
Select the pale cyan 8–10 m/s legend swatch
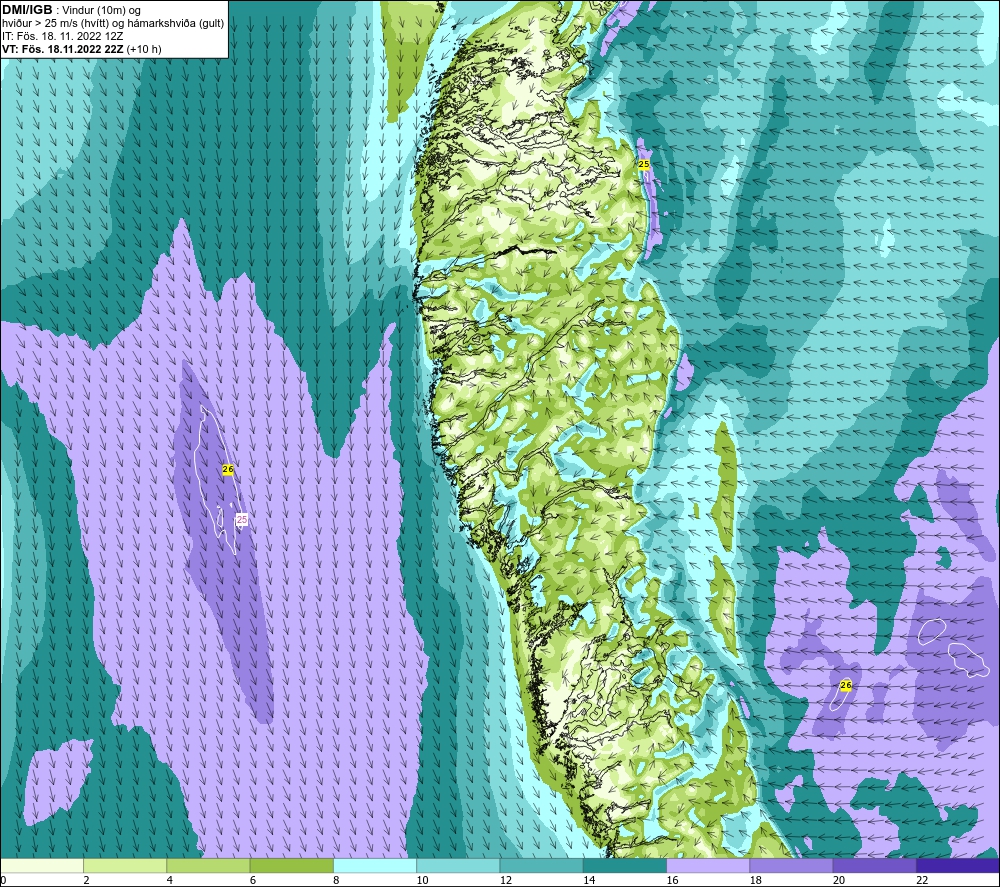coord(375,866)
